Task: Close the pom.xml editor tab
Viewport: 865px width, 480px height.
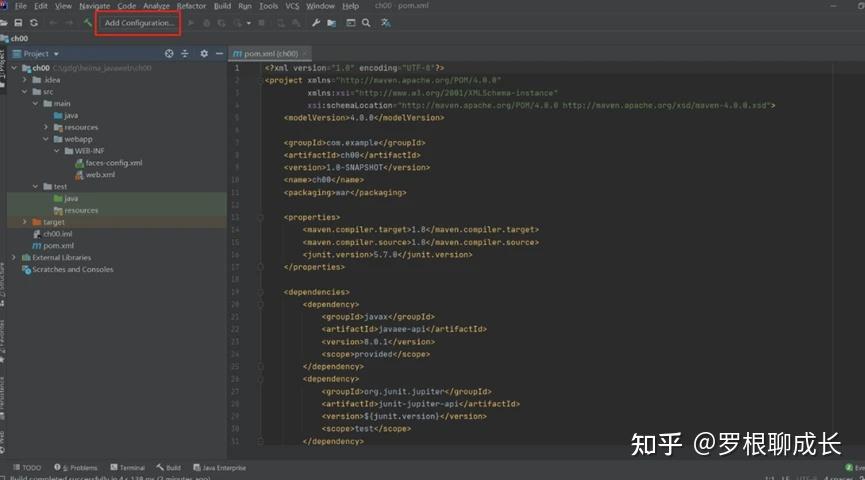Action: (x=305, y=54)
